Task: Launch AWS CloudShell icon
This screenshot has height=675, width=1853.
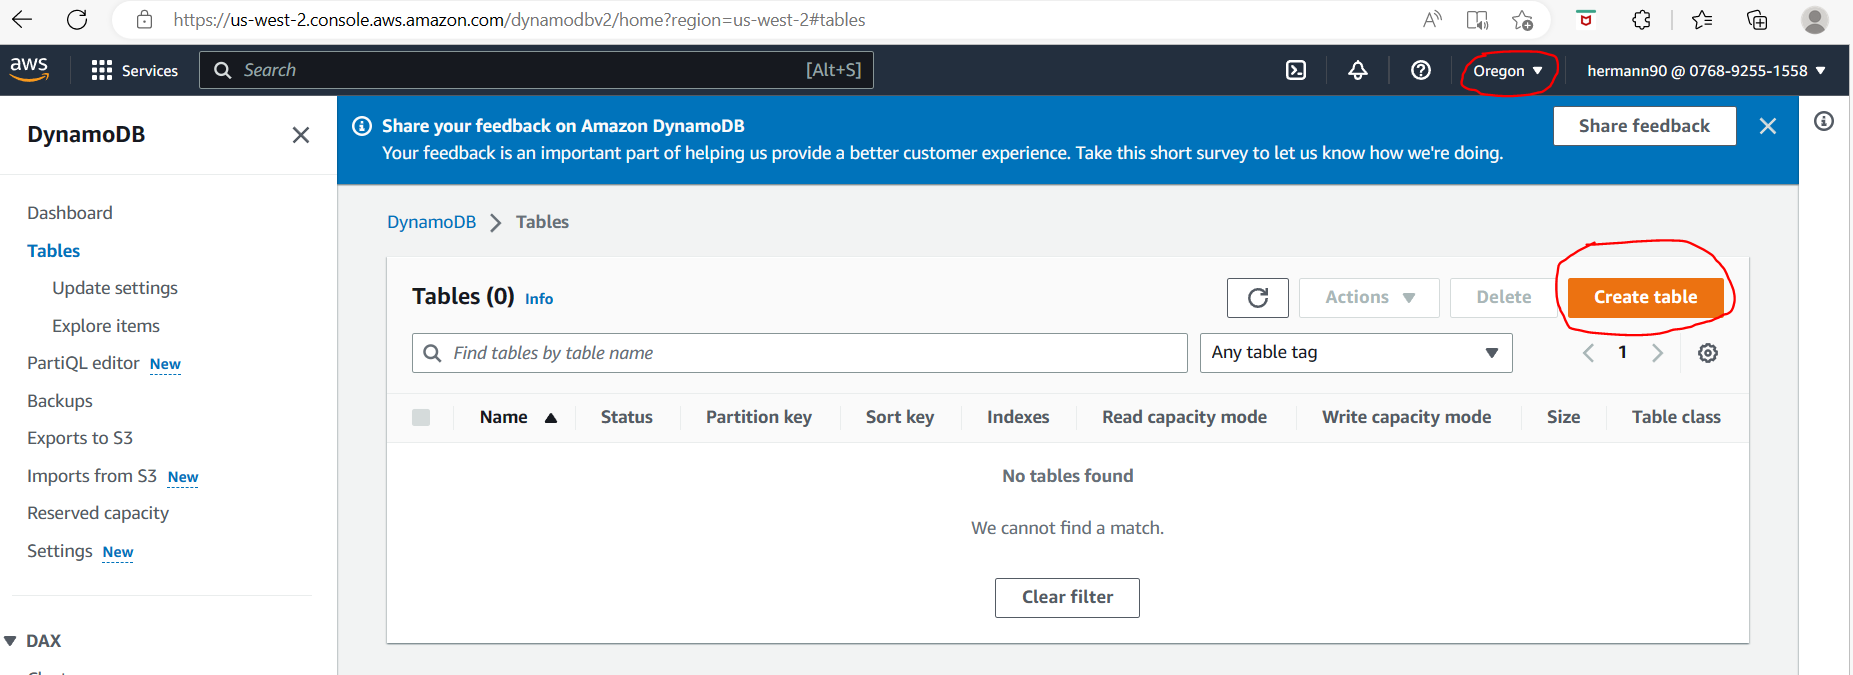Action: (1296, 70)
